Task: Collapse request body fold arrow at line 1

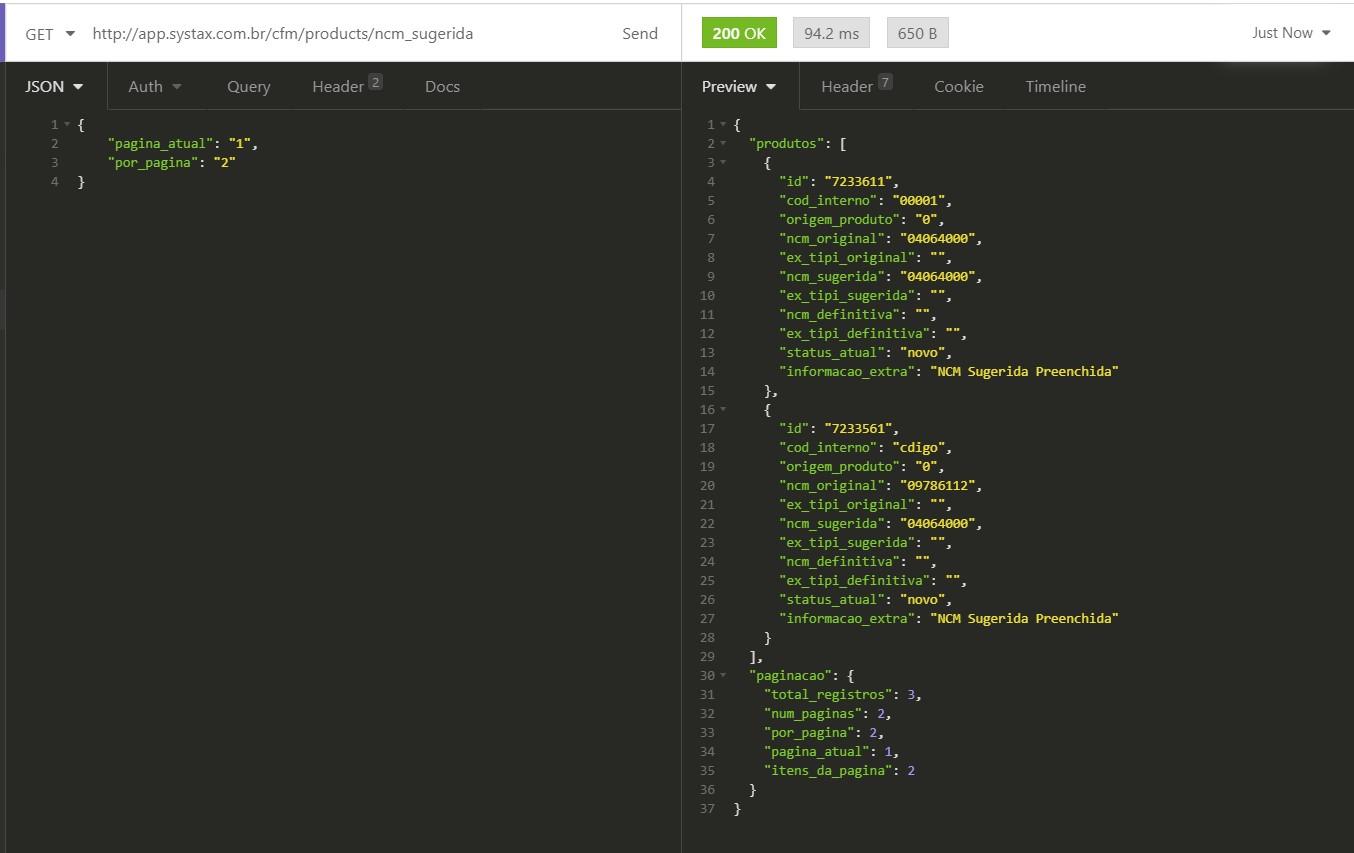Action: pos(67,125)
